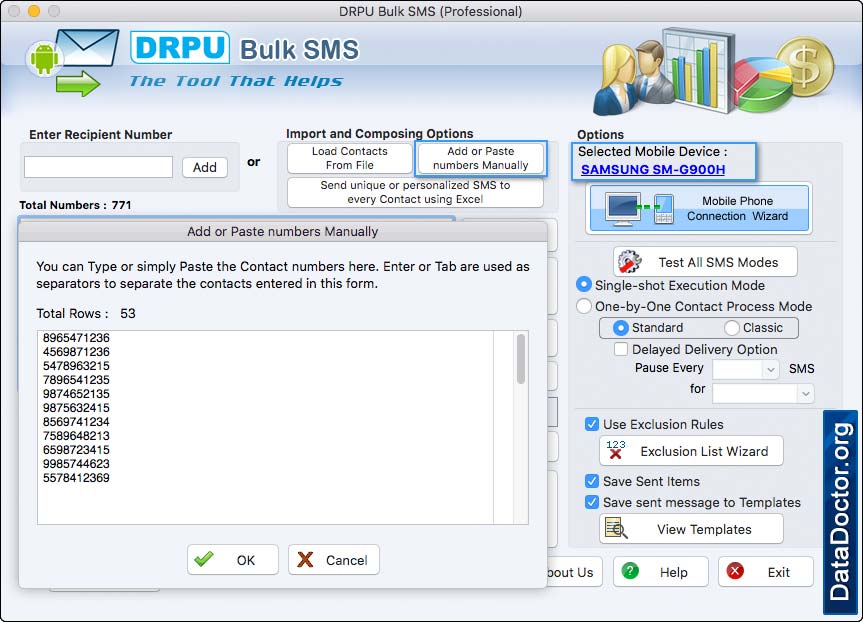The height and width of the screenshot is (622, 863).
Task: Select the number 8965471236
Action: click(x=76, y=337)
